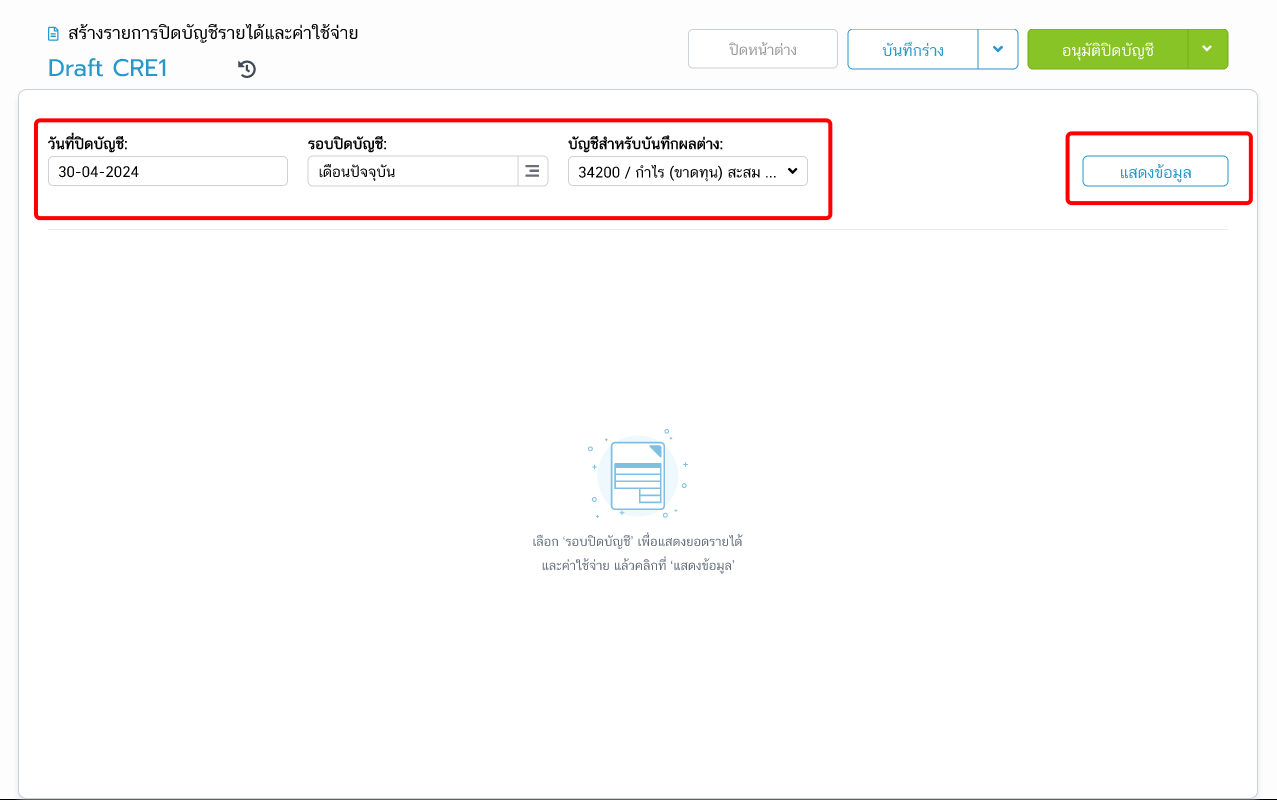Open the history icon next to Draft CRE1
The image size is (1277, 800).
pos(247,69)
